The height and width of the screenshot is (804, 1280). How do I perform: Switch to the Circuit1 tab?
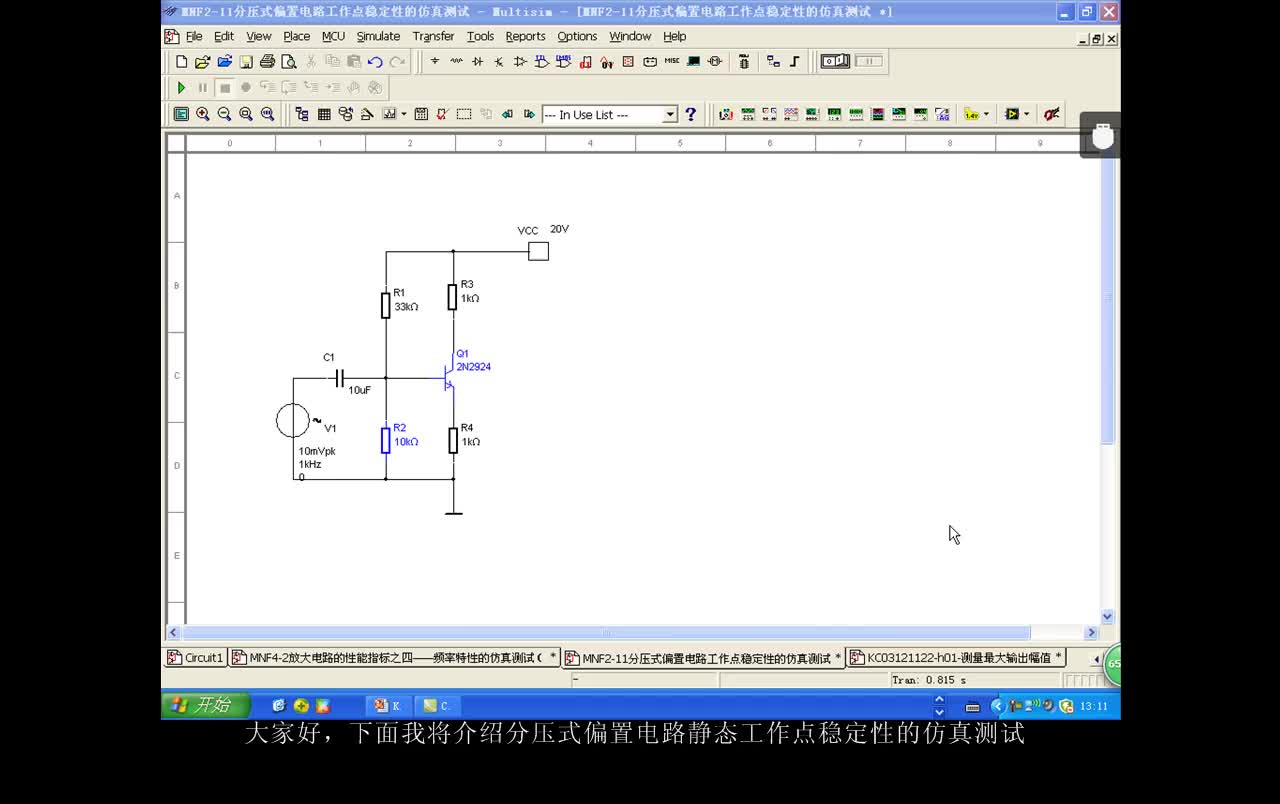tap(196, 658)
